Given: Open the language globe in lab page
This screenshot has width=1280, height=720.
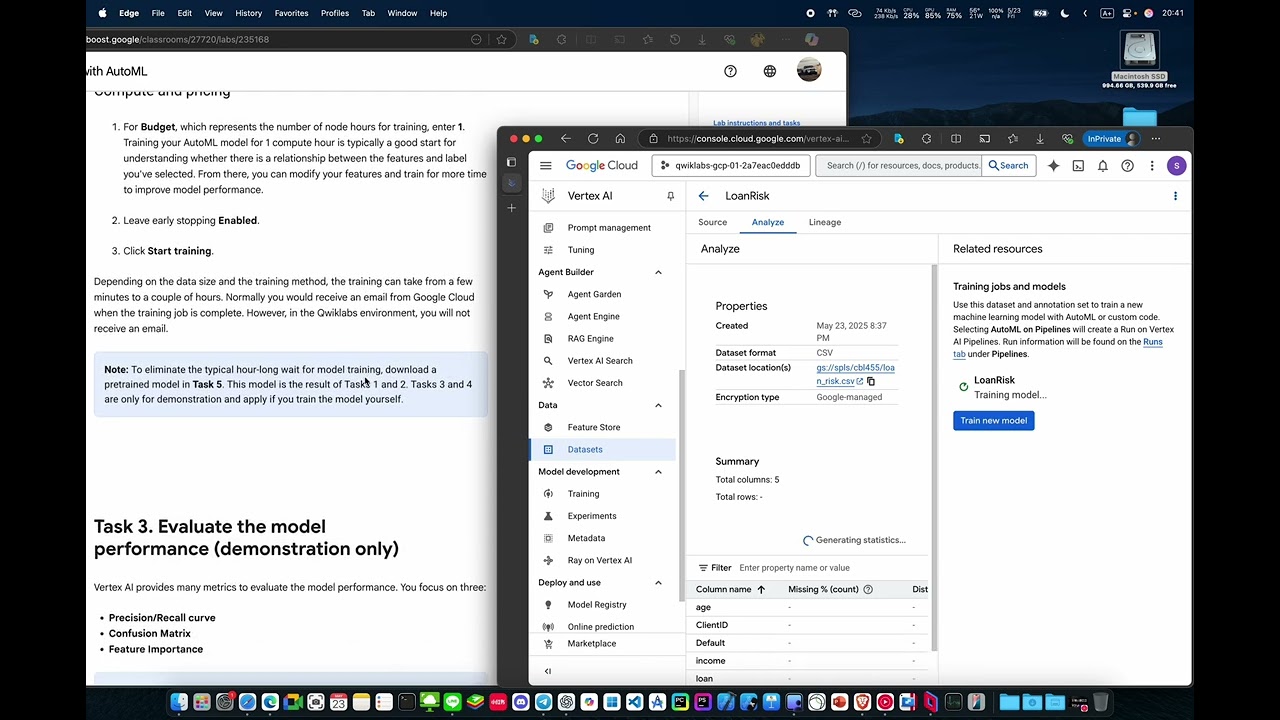Looking at the screenshot, I should 770,71.
